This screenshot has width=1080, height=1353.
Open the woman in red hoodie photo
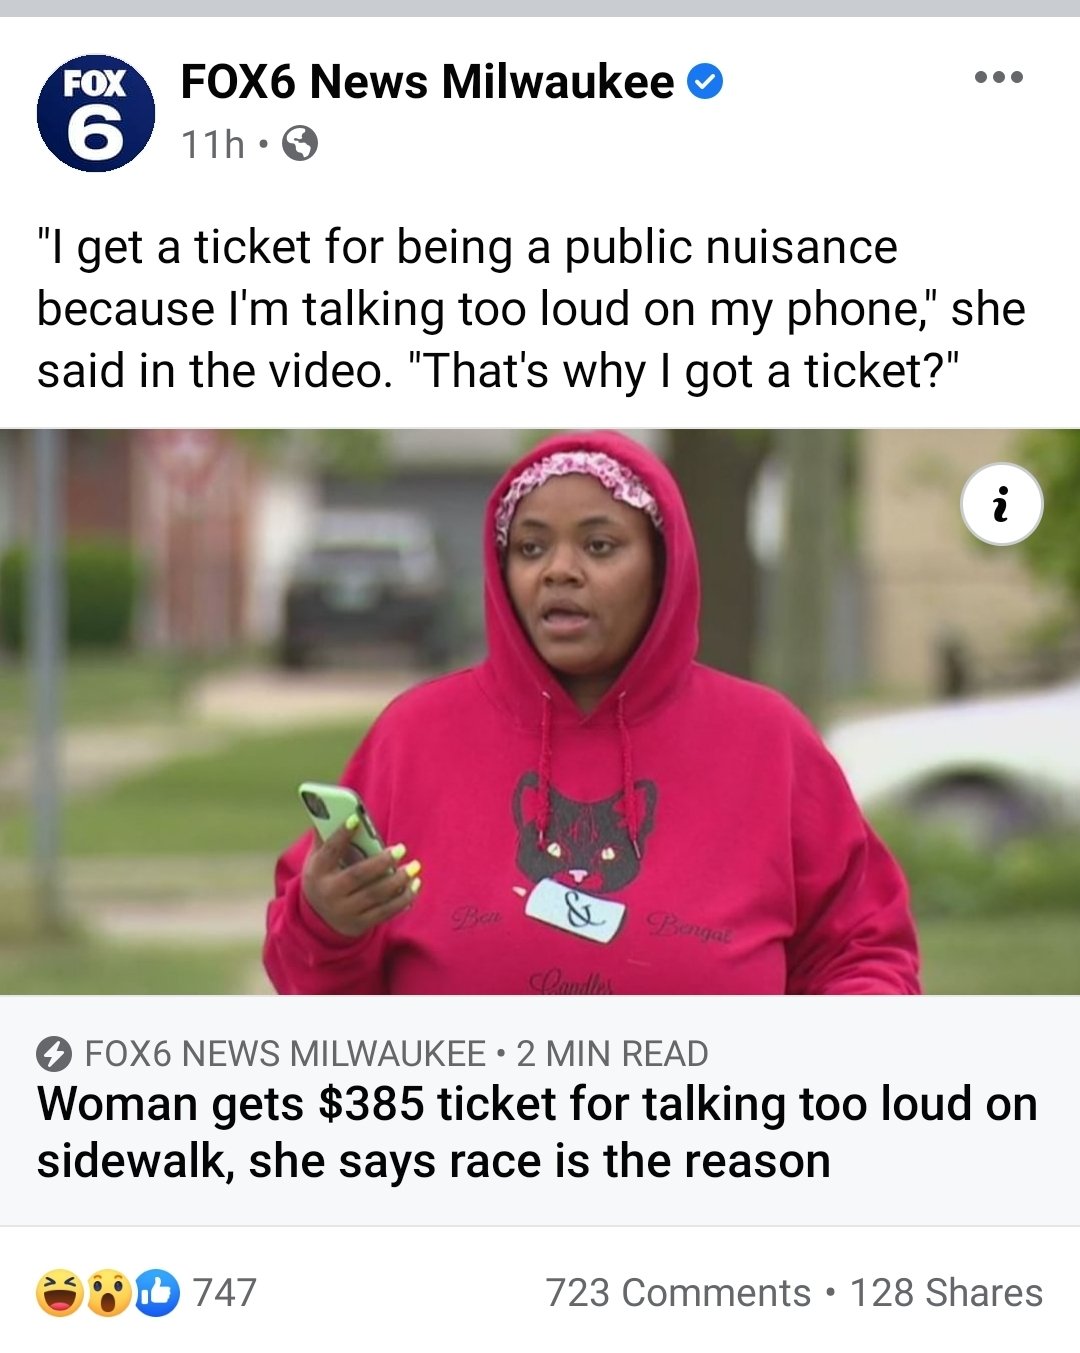coord(540,712)
